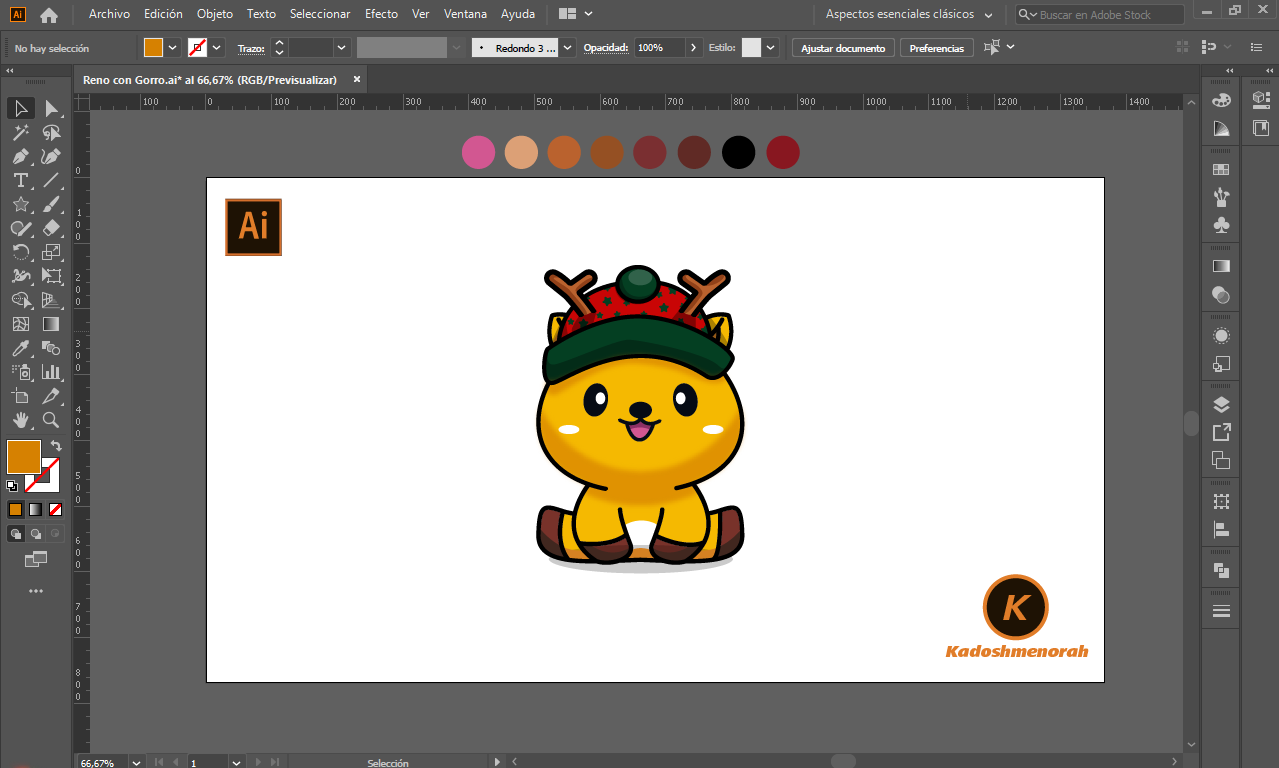The height and width of the screenshot is (768, 1279).
Task: Select the Direct Selection tool
Action: point(51,108)
